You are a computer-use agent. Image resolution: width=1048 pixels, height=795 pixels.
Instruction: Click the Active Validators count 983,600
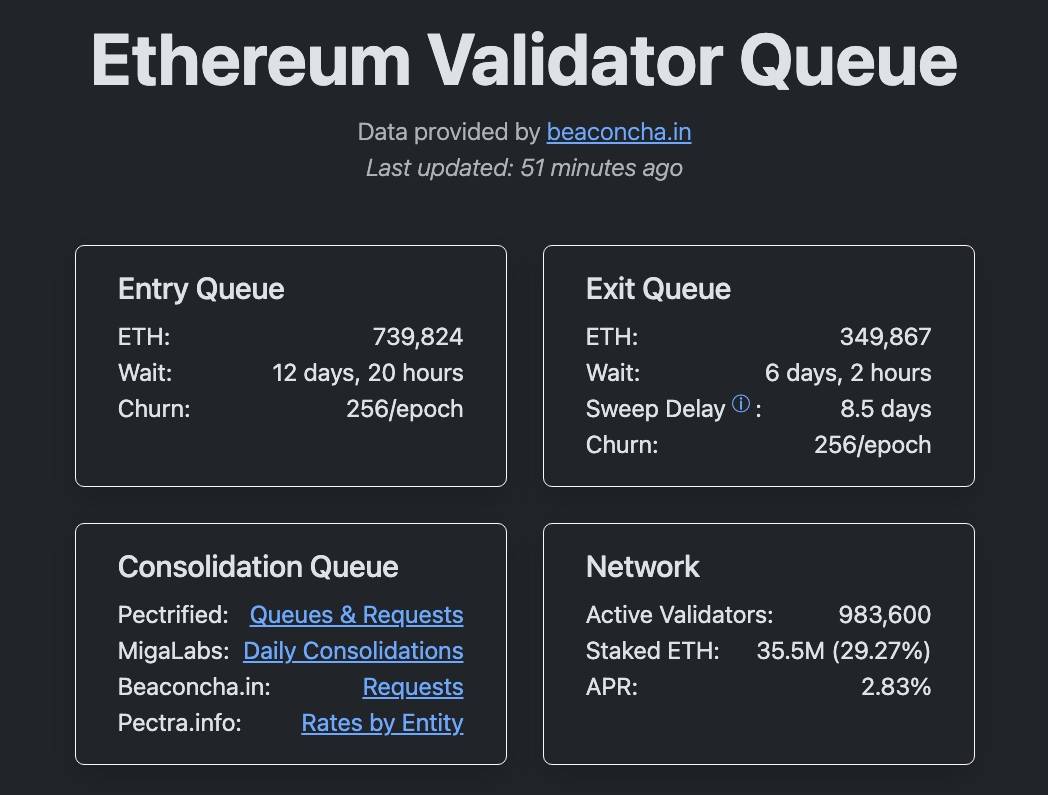coord(884,615)
